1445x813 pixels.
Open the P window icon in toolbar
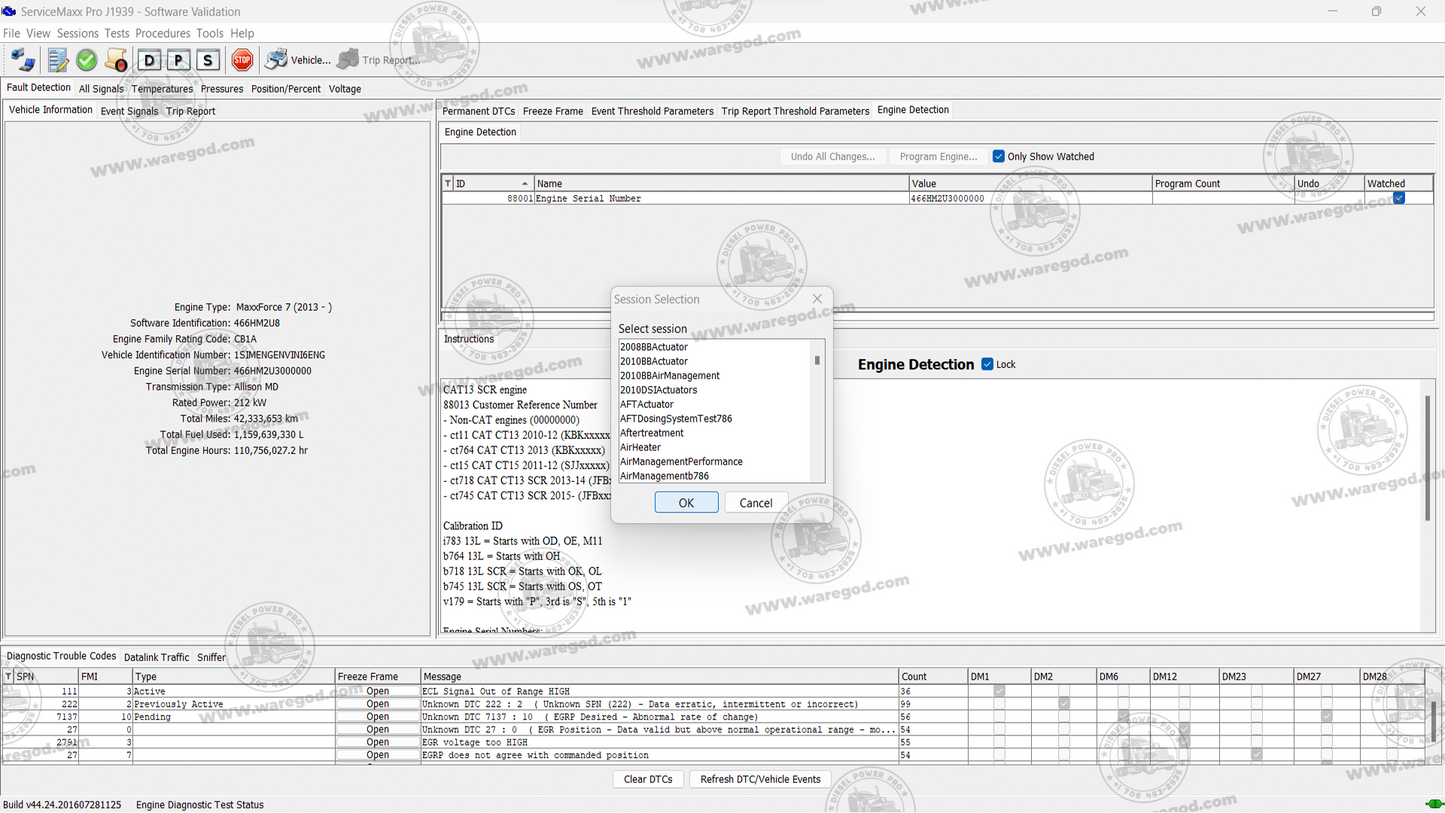click(x=179, y=60)
